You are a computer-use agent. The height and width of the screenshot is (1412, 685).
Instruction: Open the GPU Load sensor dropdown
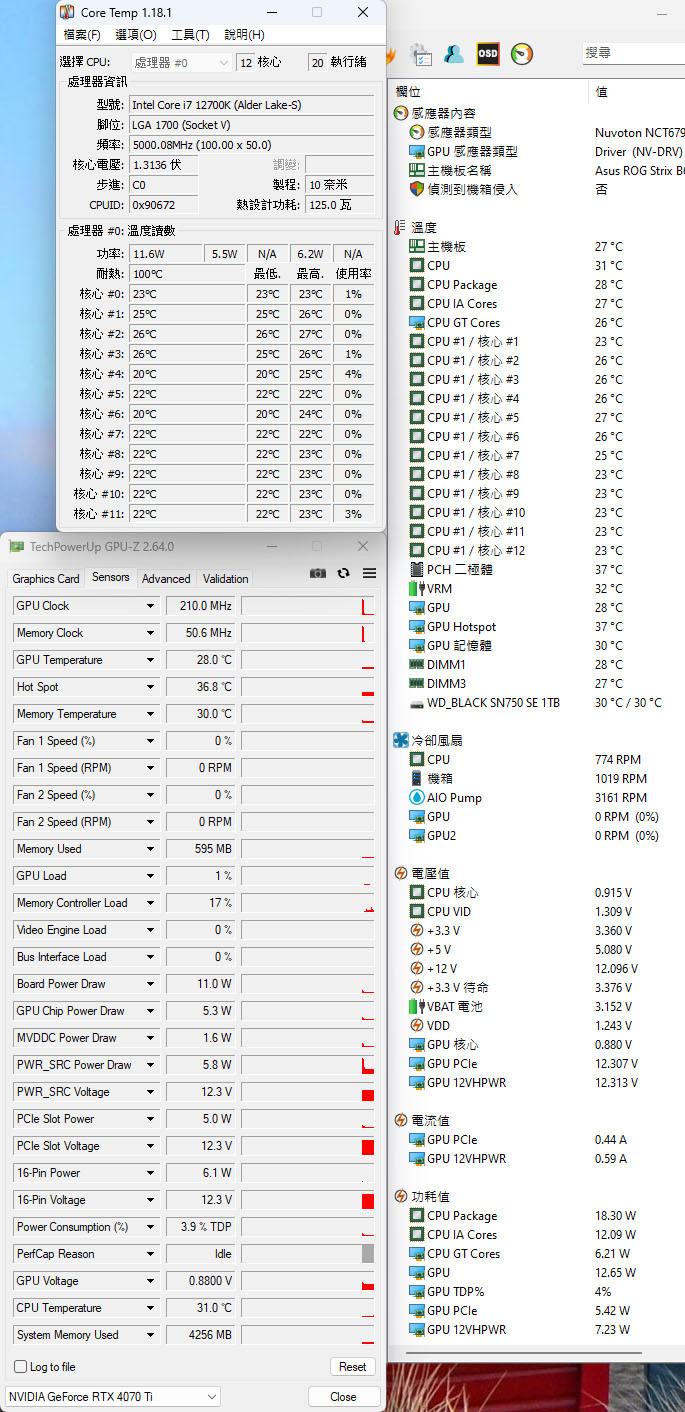(x=150, y=876)
